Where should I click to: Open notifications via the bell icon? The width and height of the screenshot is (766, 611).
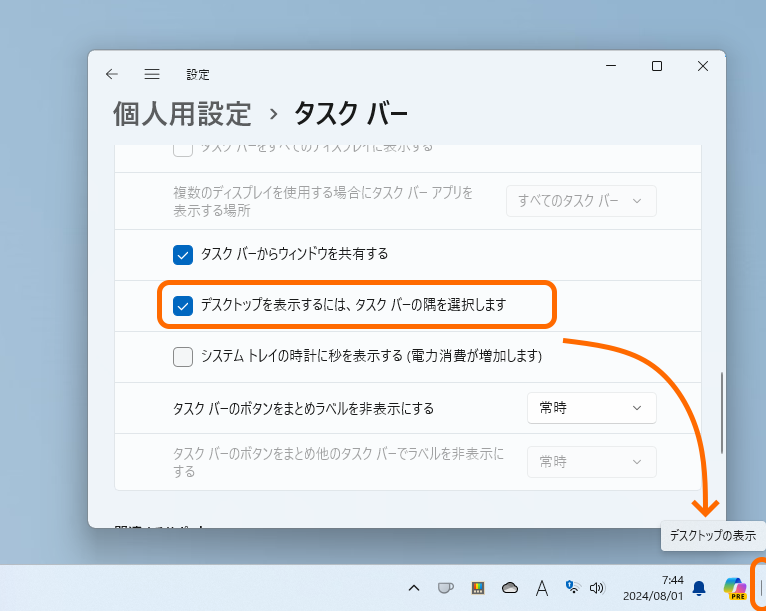(699, 588)
